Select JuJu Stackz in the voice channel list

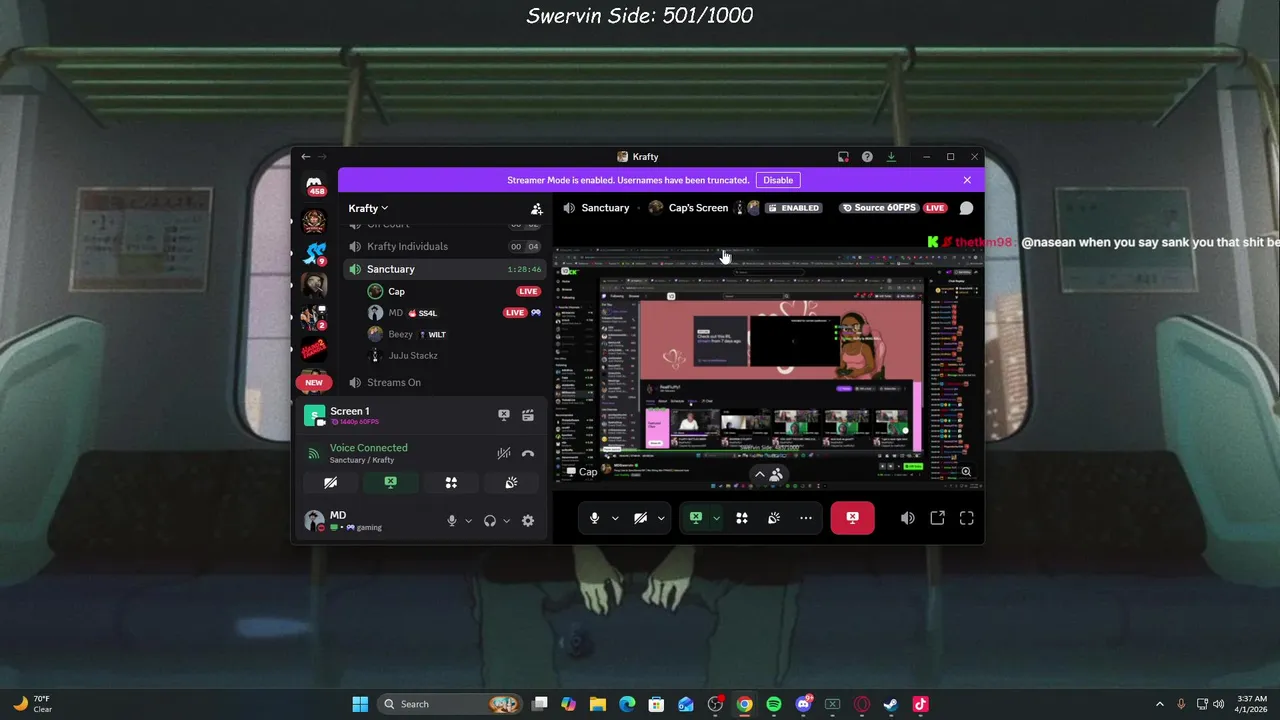click(454, 355)
